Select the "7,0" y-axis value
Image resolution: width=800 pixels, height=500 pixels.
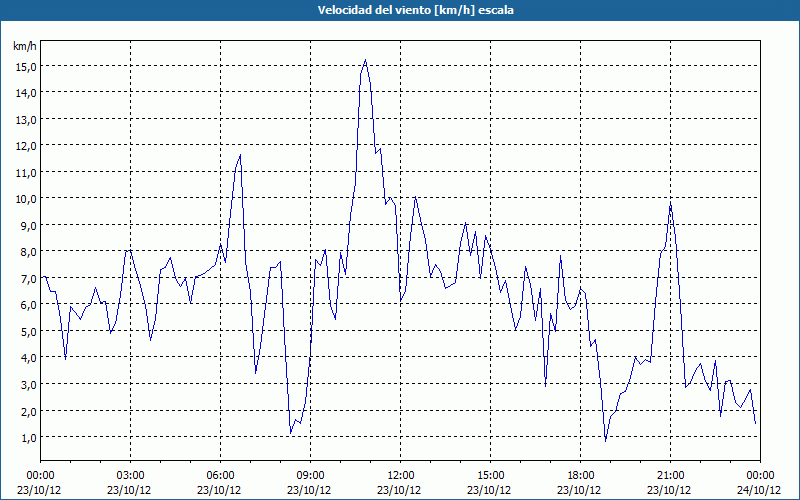[x=29, y=278]
